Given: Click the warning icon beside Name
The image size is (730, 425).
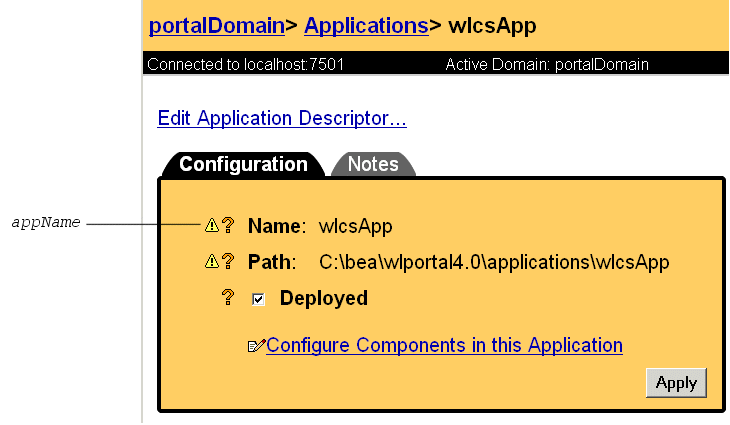Looking at the screenshot, I should (x=212, y=225).
